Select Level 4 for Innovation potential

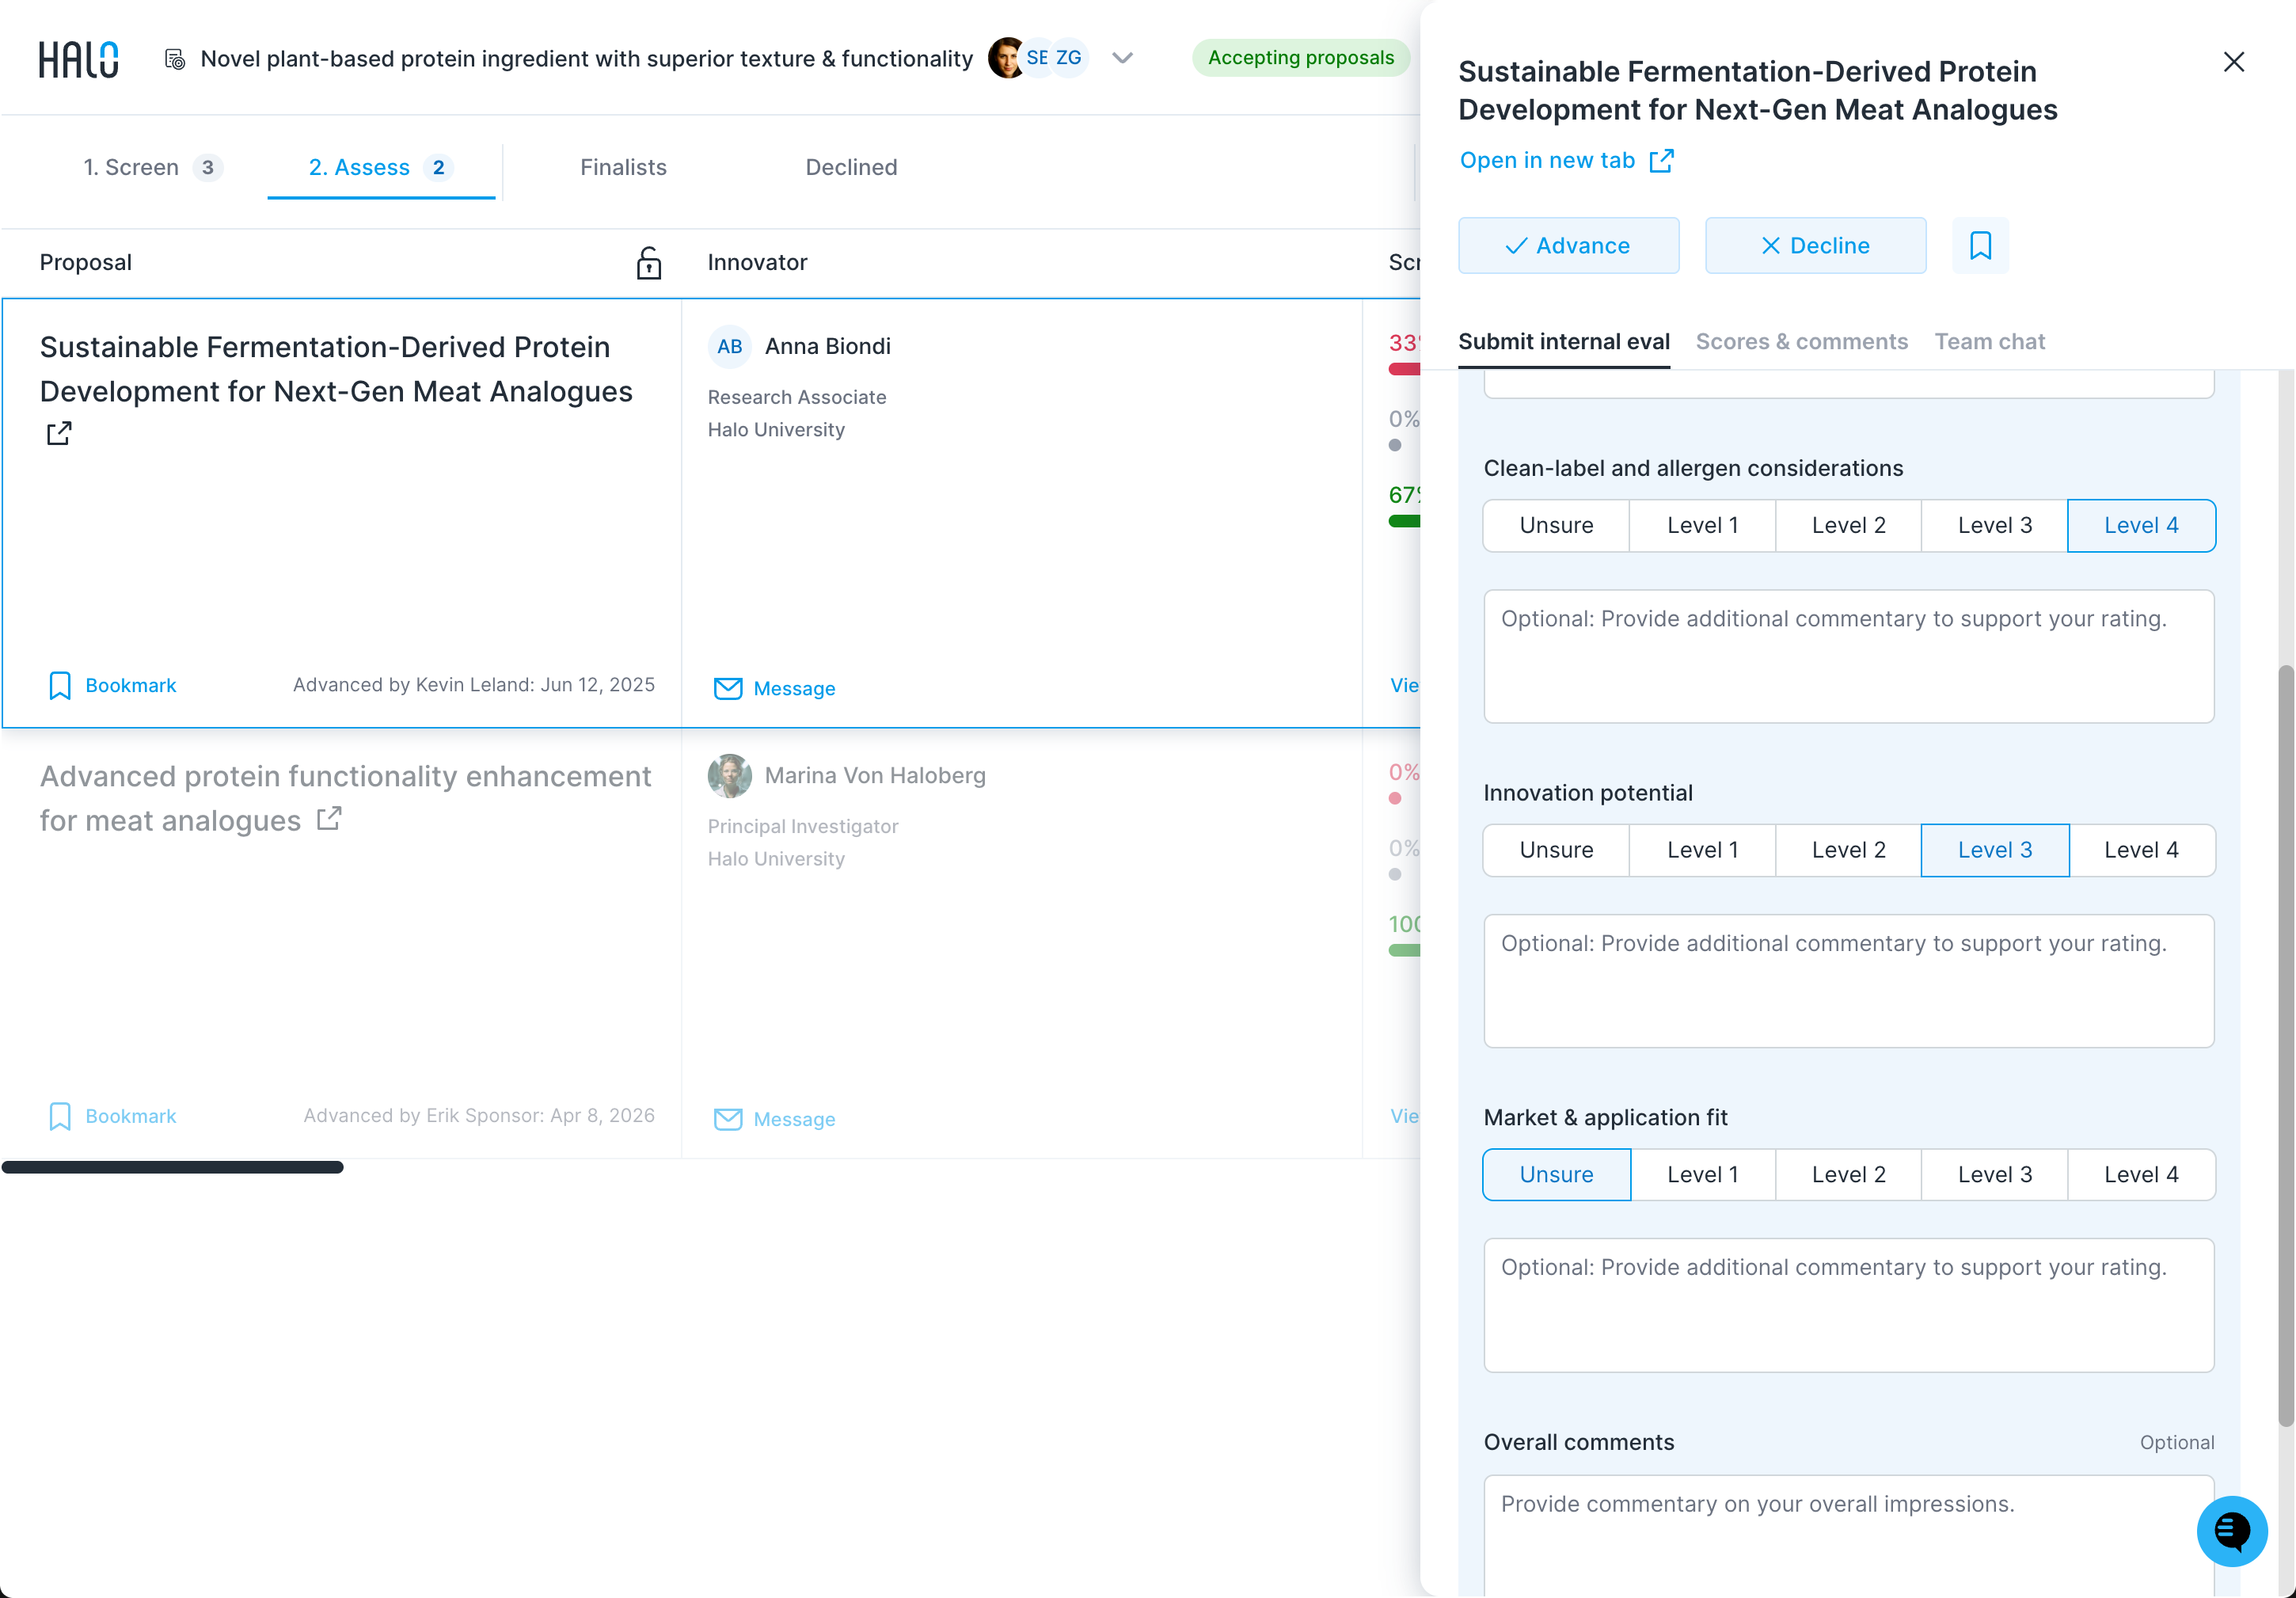click(2141, 850)
